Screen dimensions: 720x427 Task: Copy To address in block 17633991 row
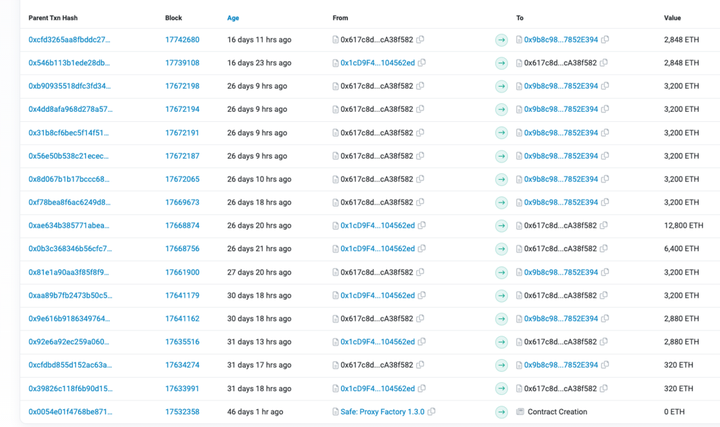[603, 388]
